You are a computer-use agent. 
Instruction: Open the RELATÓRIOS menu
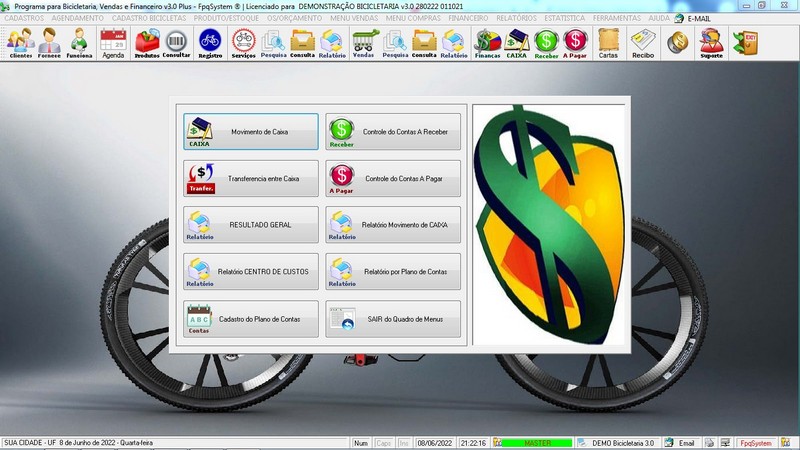pos(516,18)
